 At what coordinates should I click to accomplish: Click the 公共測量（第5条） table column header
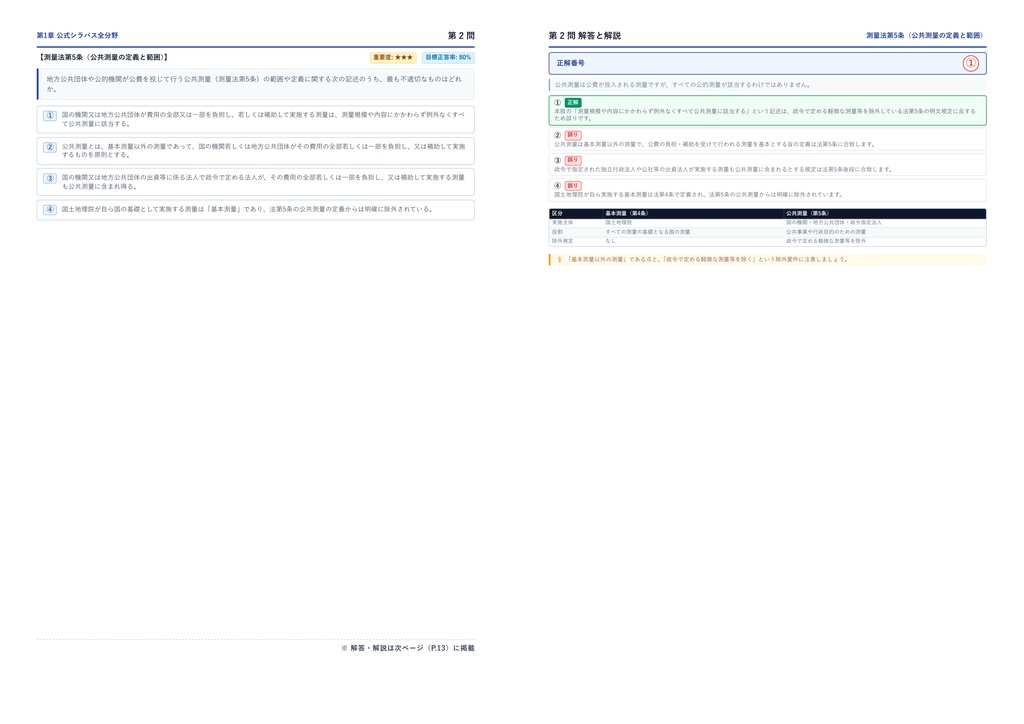807,213
